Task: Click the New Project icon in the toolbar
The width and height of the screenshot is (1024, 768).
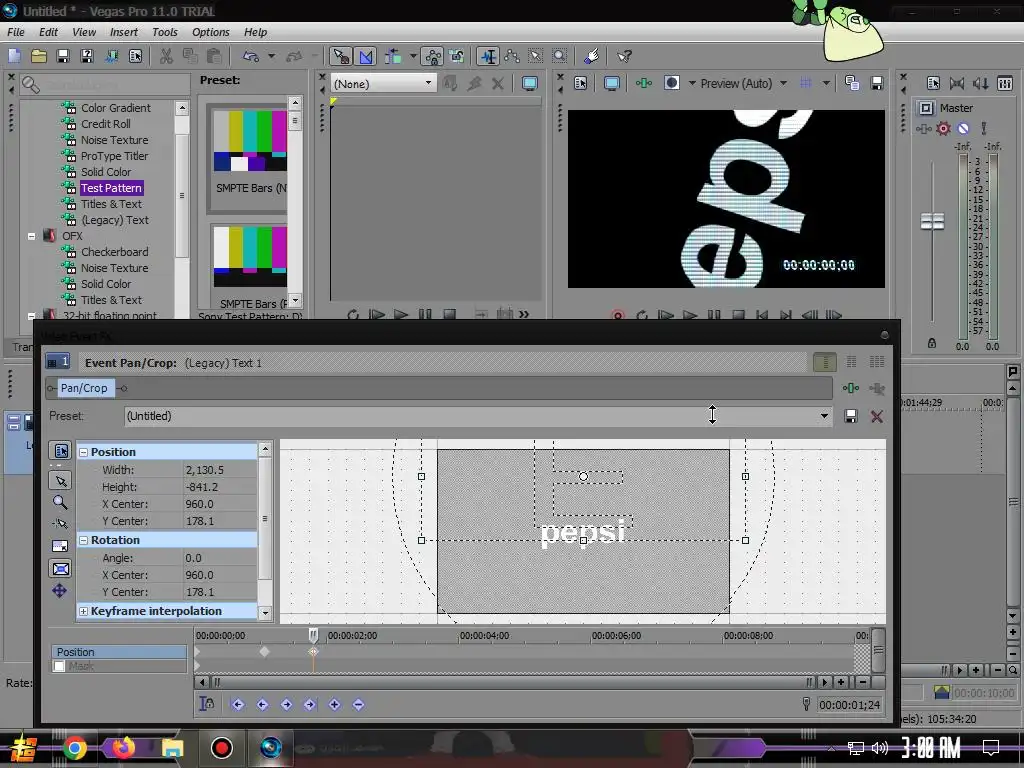Action: click(x=14, y=56)
